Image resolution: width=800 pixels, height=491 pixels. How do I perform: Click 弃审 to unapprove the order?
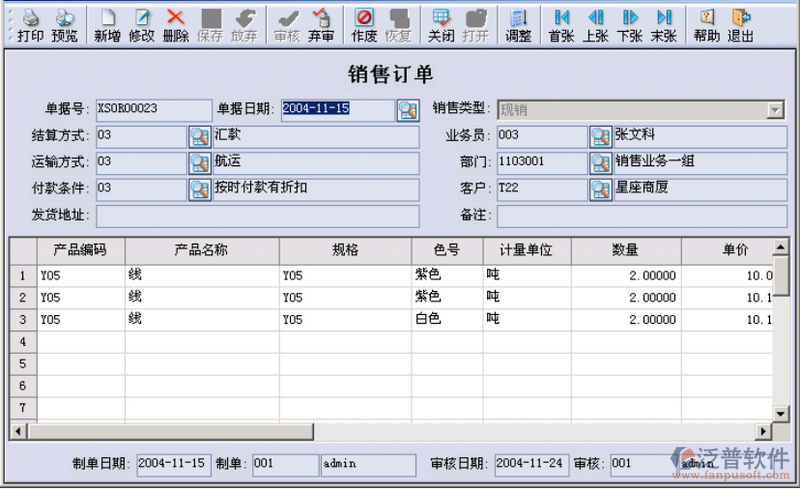tap(321, 25)
